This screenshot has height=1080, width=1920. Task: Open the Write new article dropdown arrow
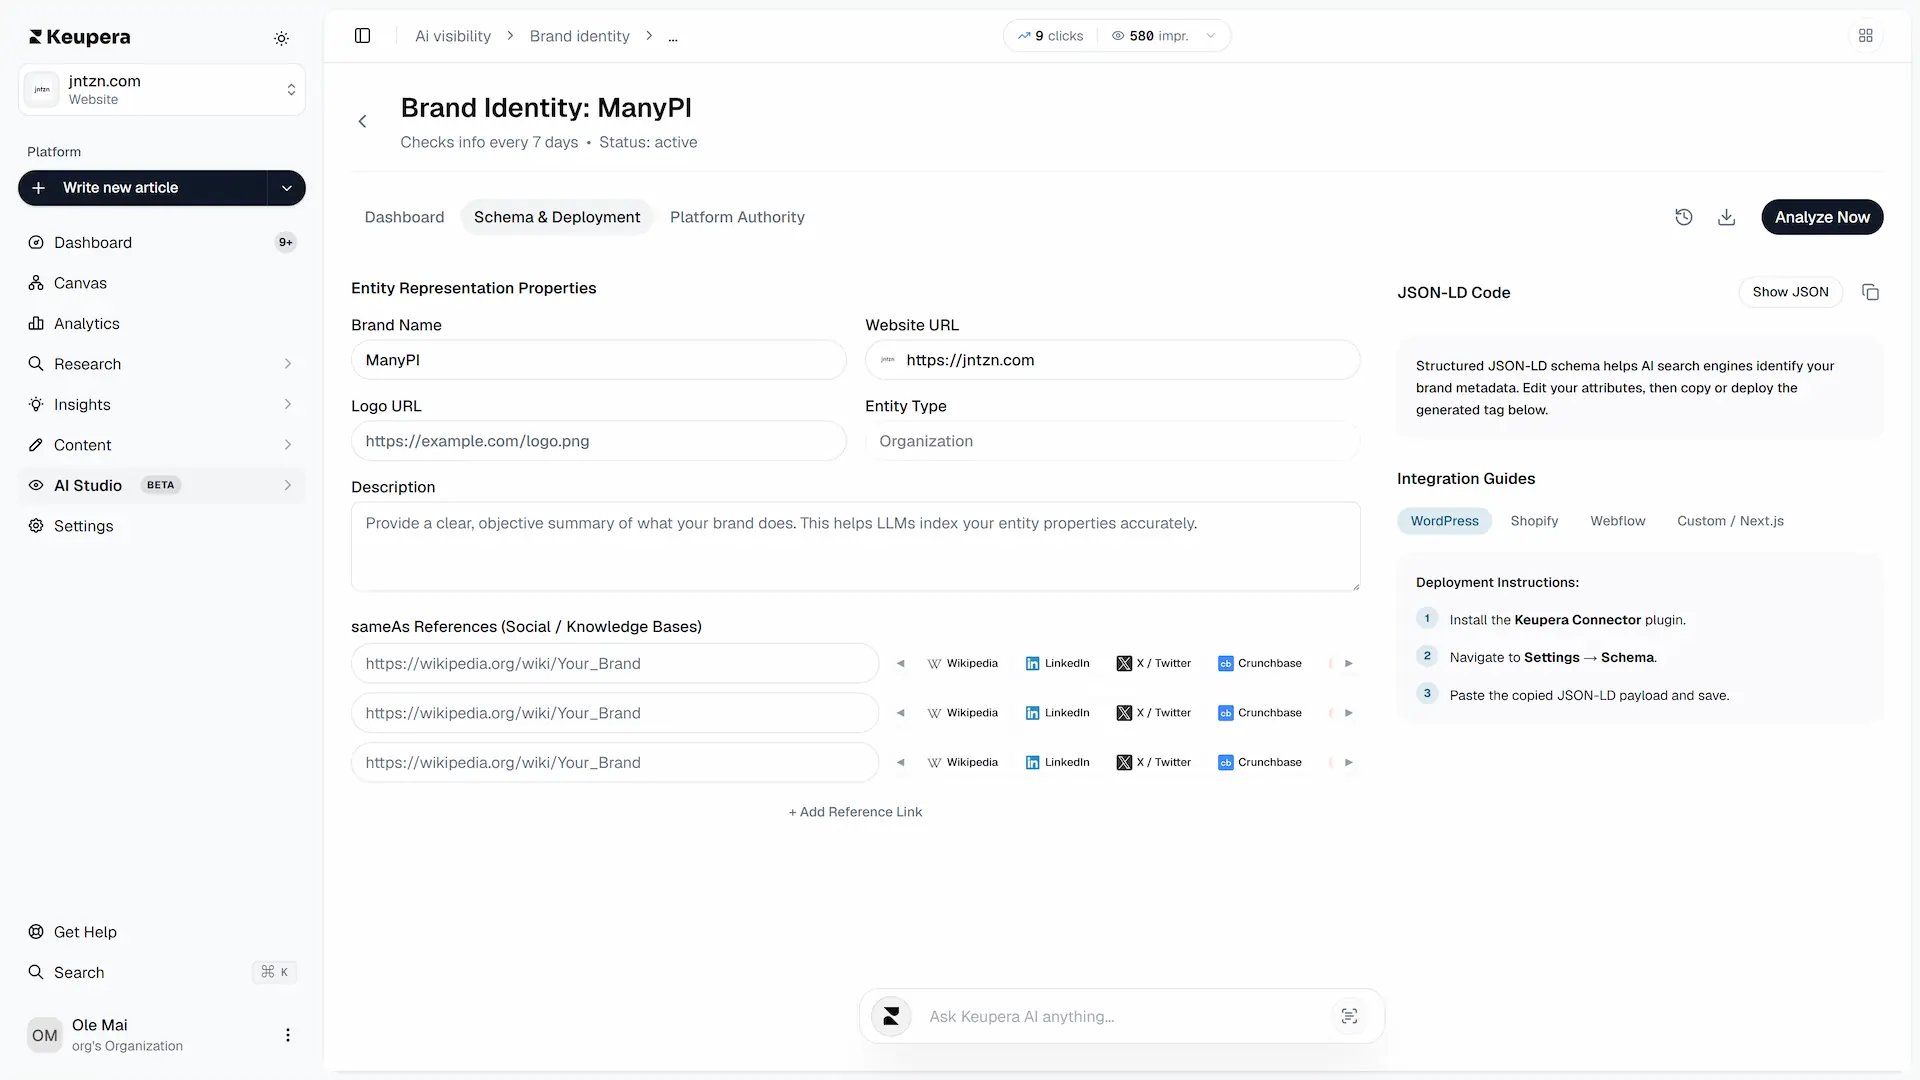287,188
